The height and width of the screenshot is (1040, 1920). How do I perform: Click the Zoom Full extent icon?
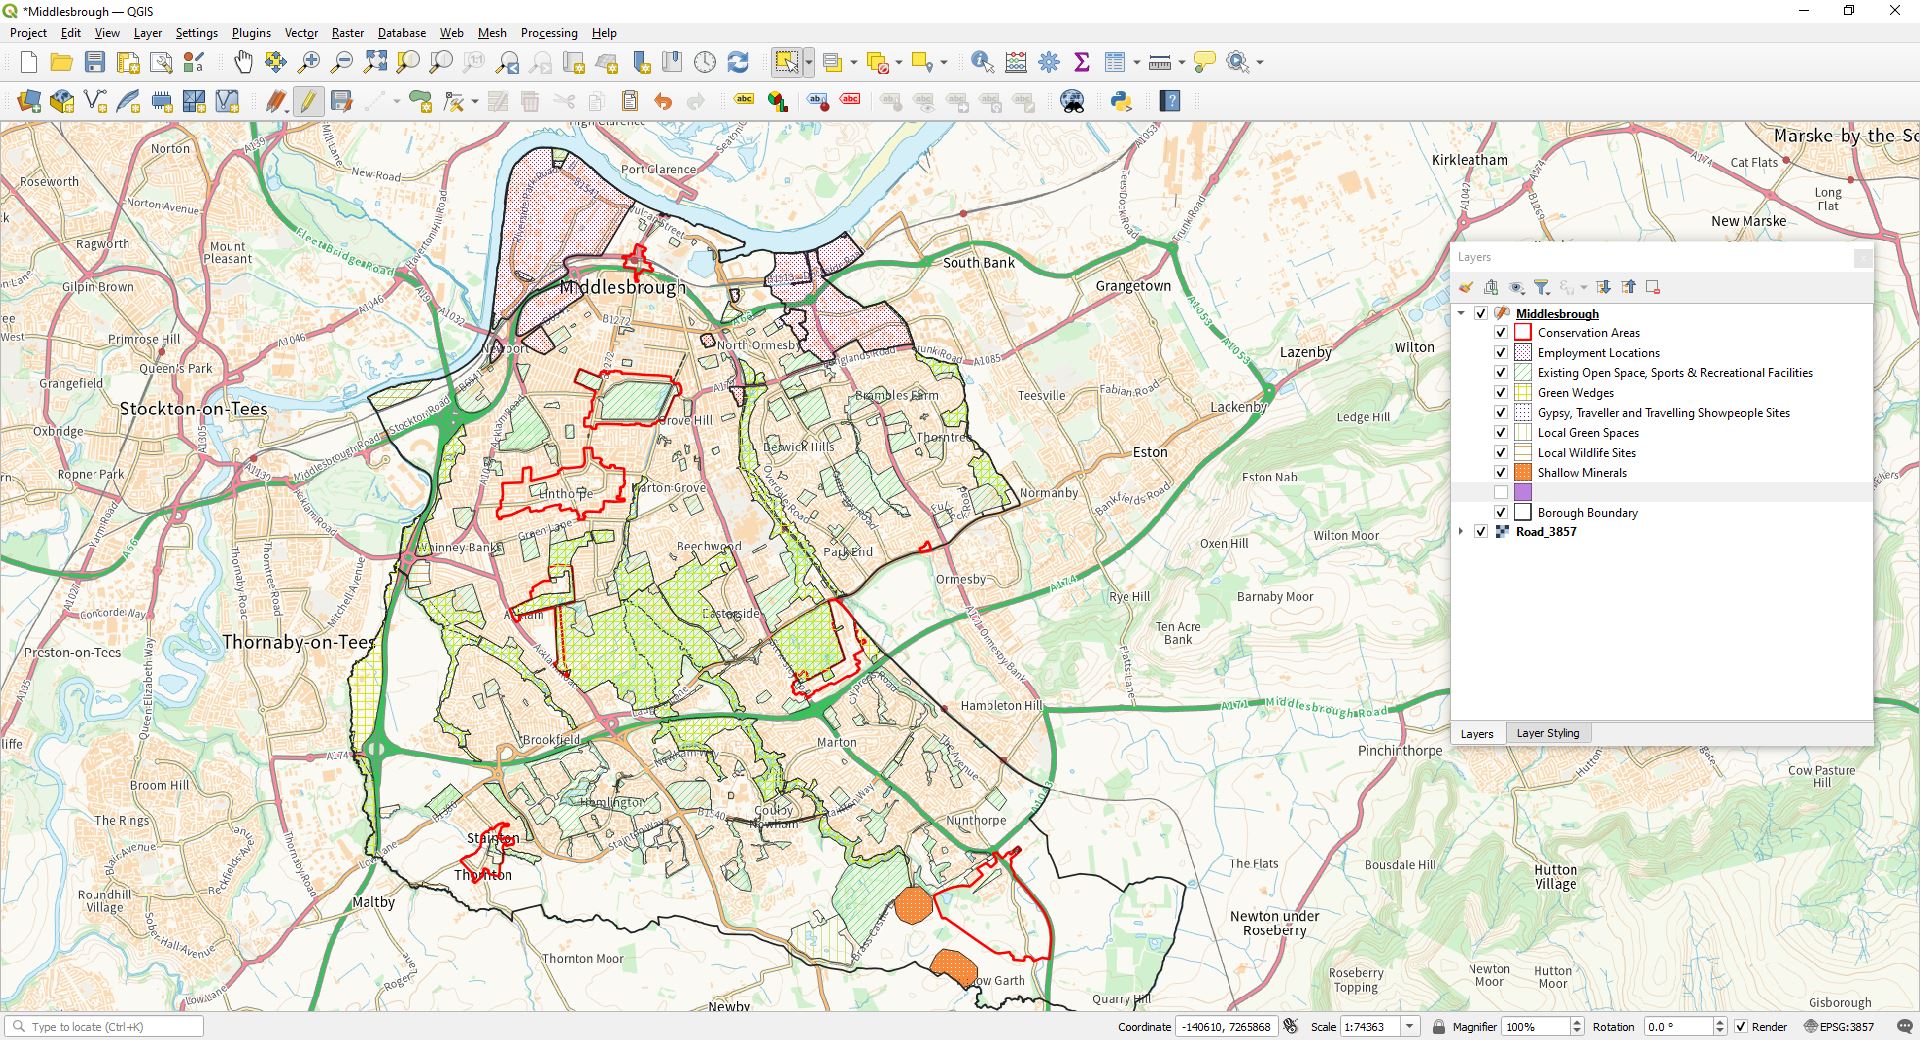[375, 62]
